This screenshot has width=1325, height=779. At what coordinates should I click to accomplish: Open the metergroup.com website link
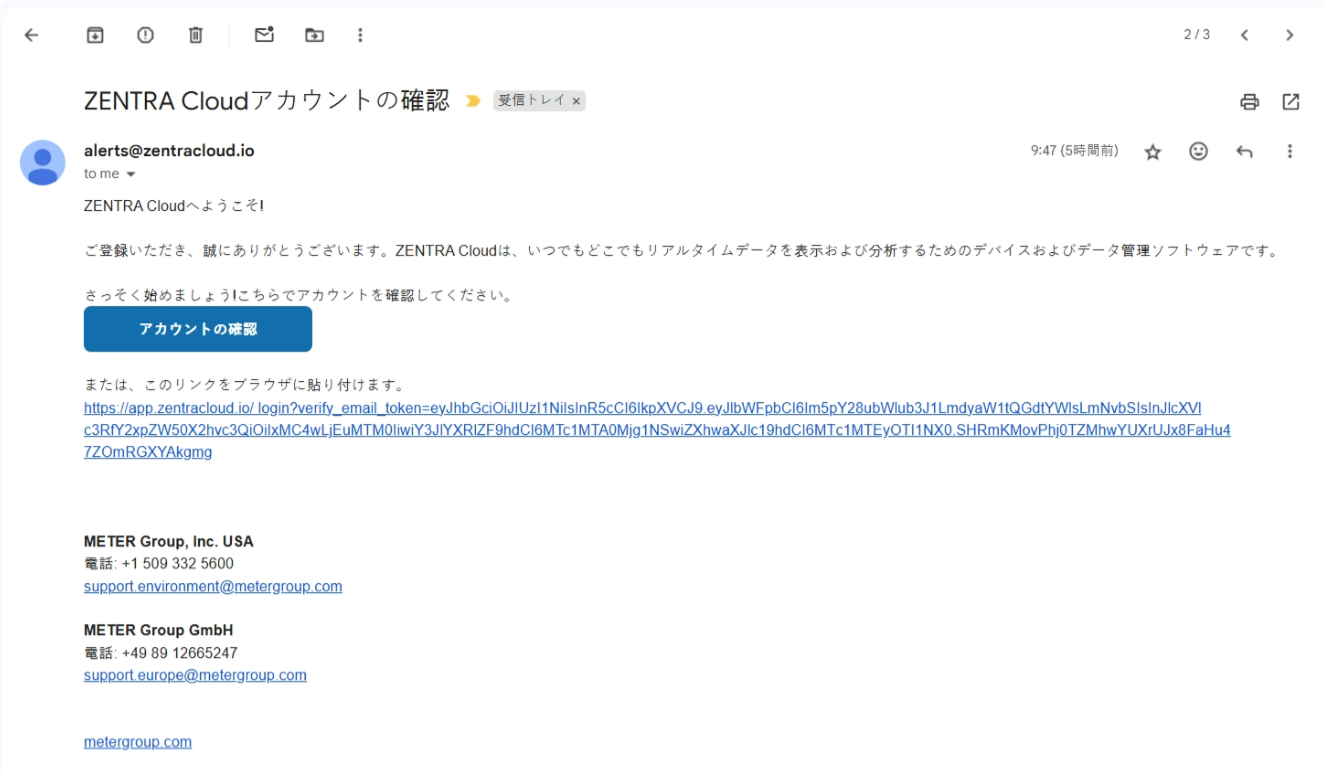tap(138, 742)
